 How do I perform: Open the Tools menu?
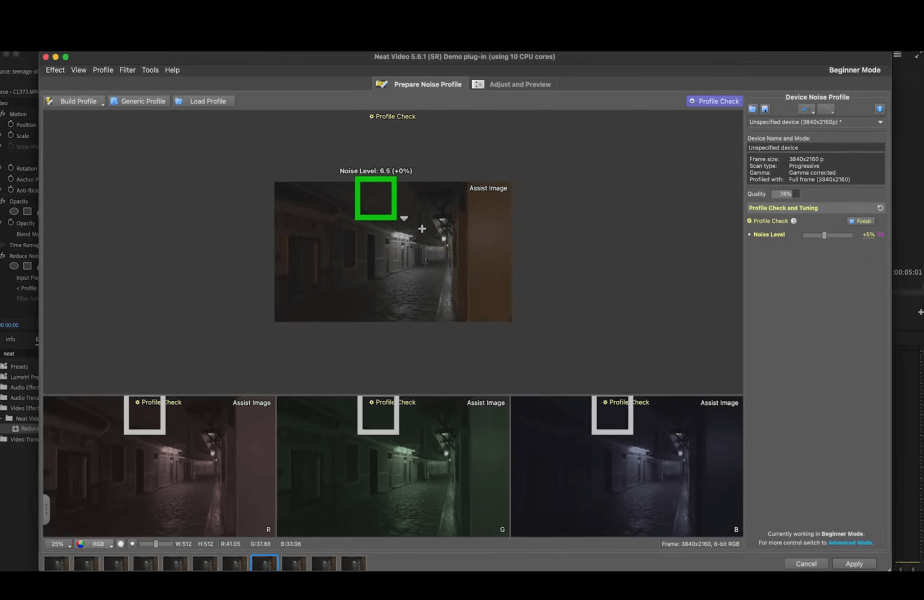(150, 70)
